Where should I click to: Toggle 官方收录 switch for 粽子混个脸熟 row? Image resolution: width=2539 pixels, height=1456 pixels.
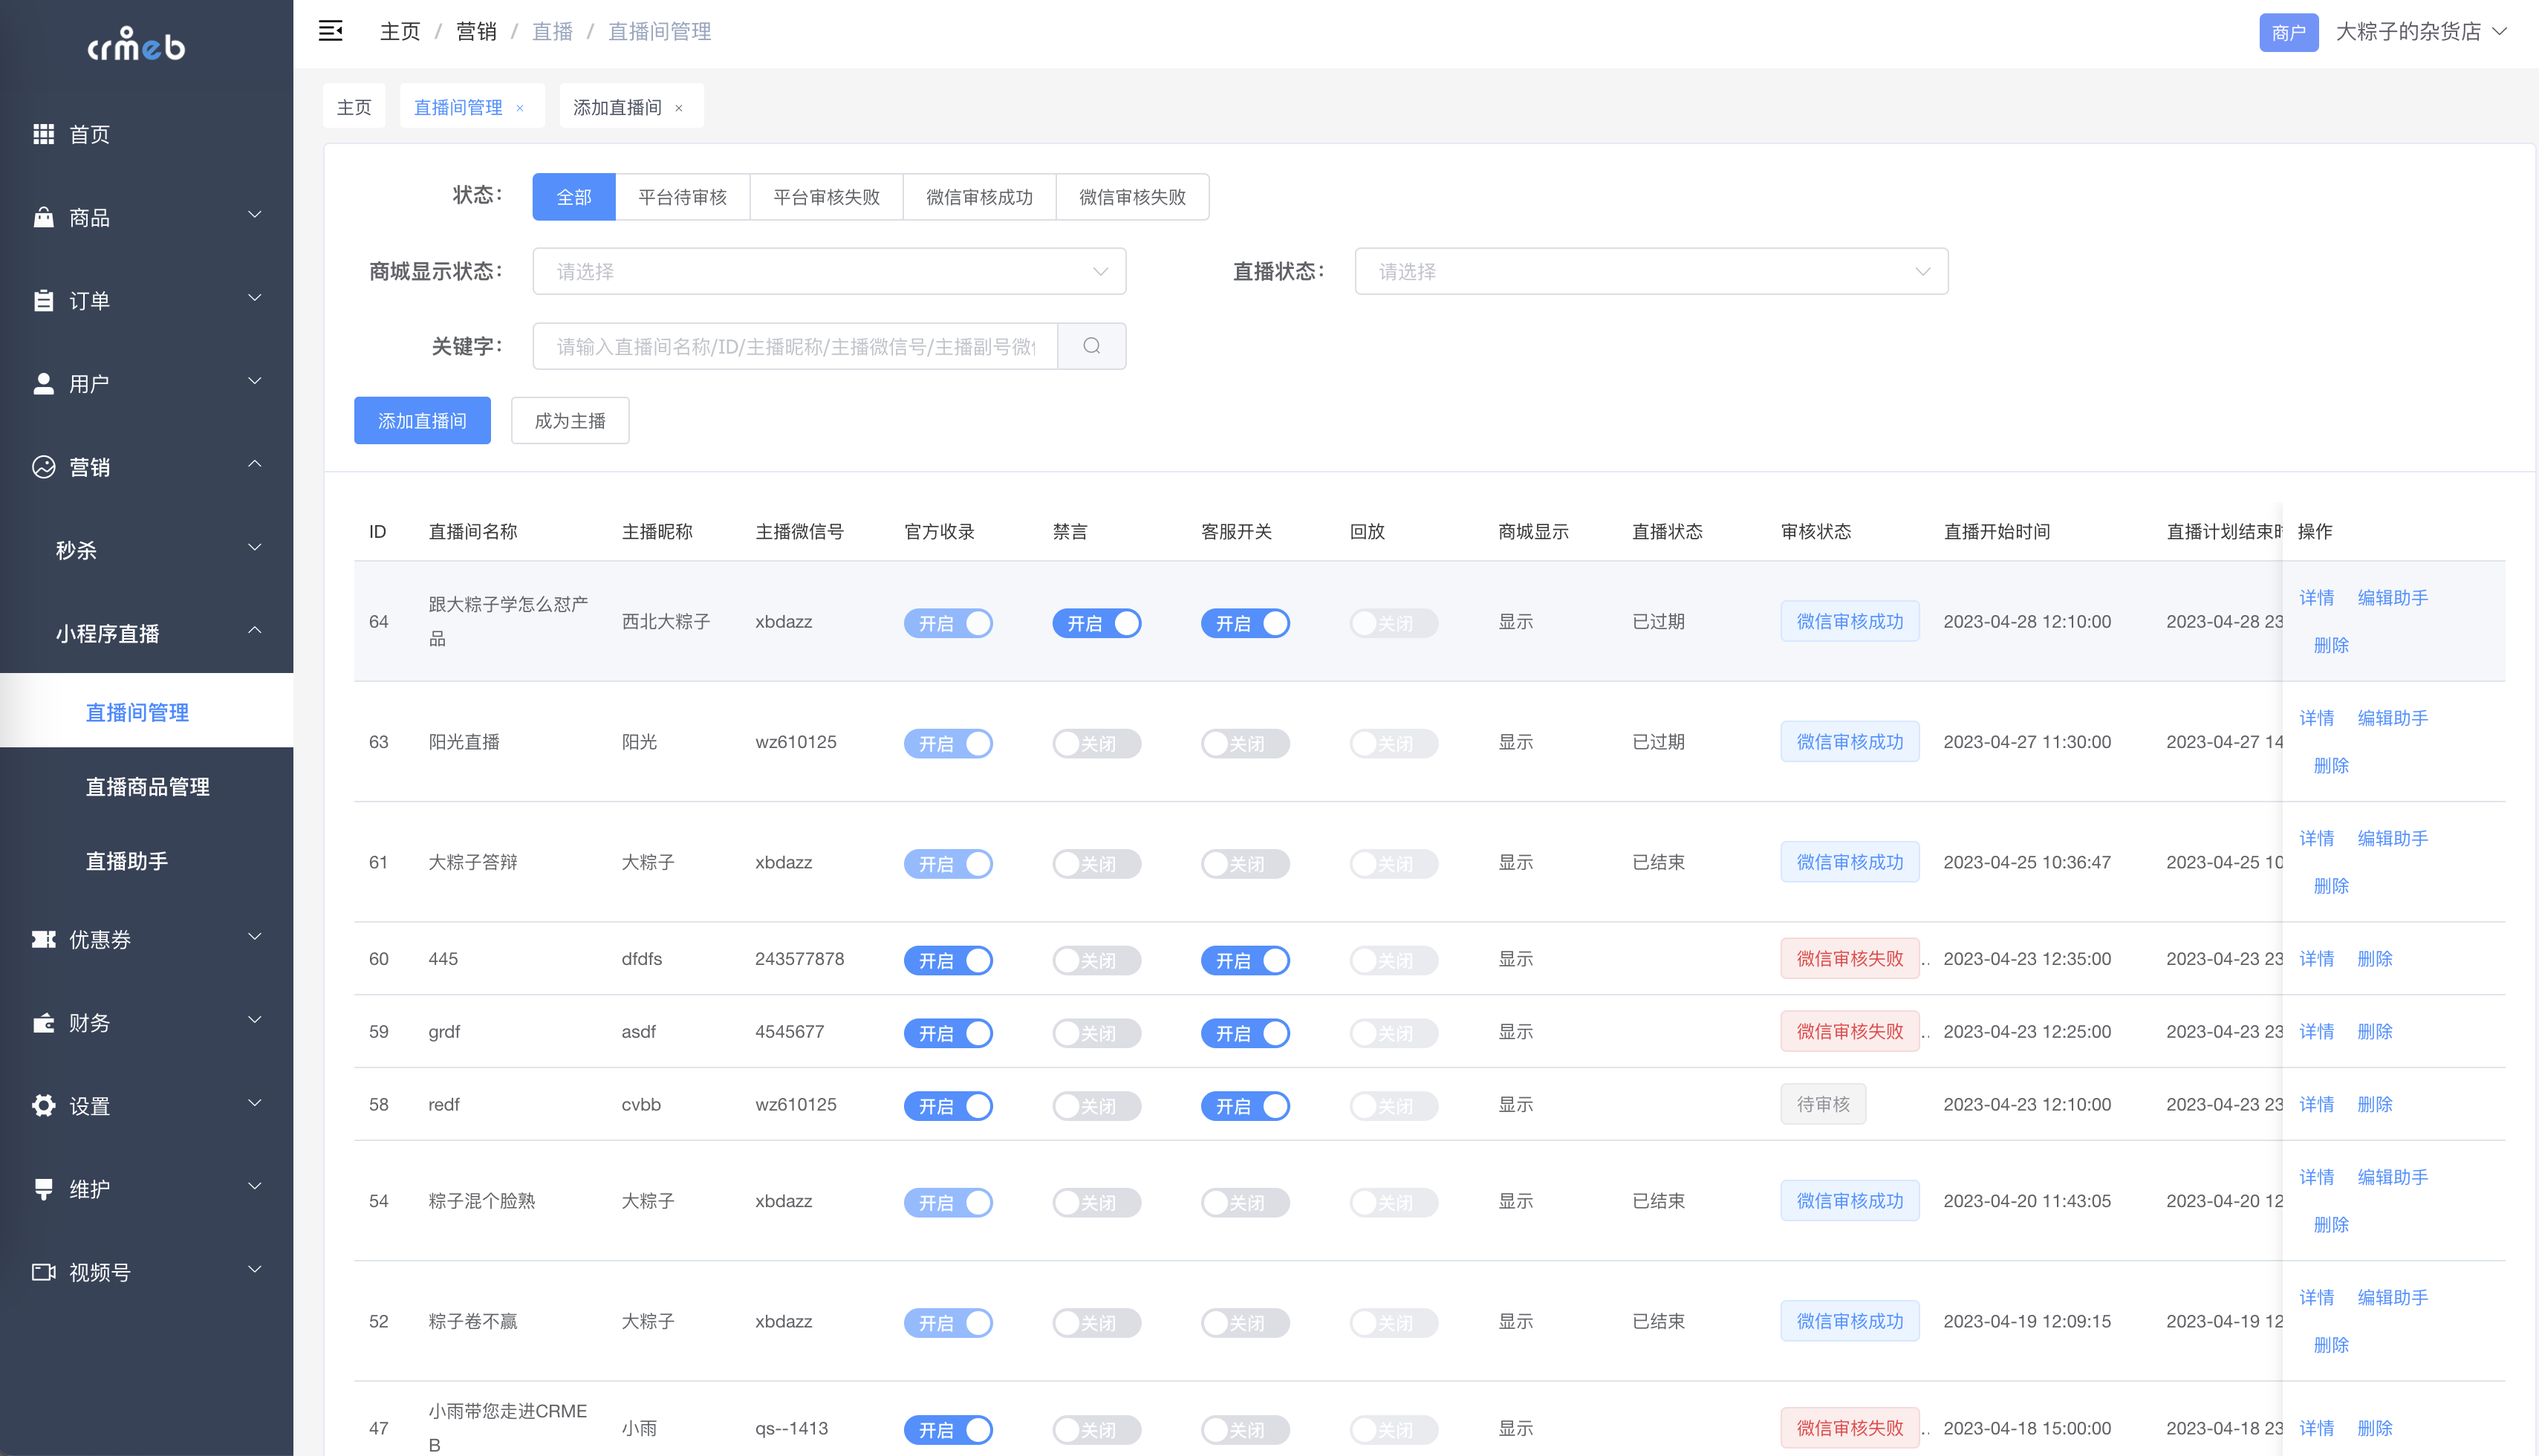click(948, 1202)
